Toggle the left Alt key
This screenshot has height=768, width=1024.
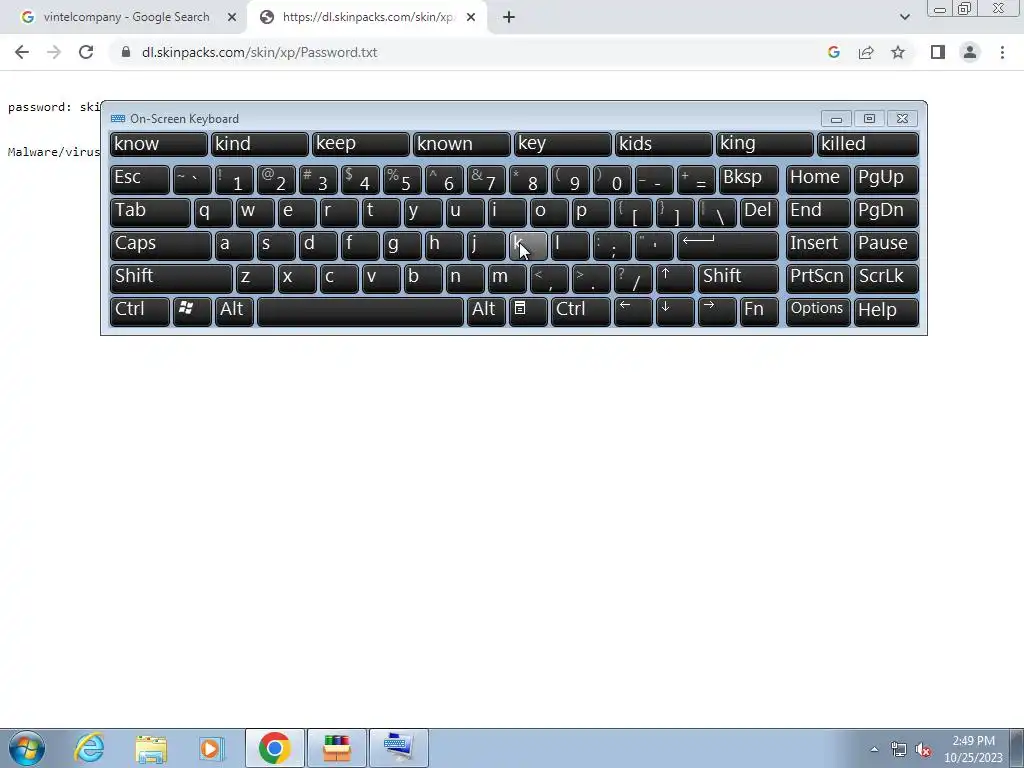click(234, 312)
